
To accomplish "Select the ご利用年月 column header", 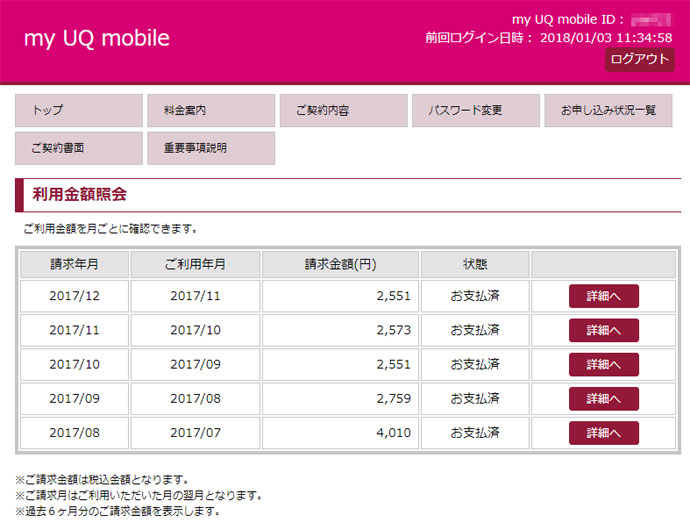I will point(195,264).
